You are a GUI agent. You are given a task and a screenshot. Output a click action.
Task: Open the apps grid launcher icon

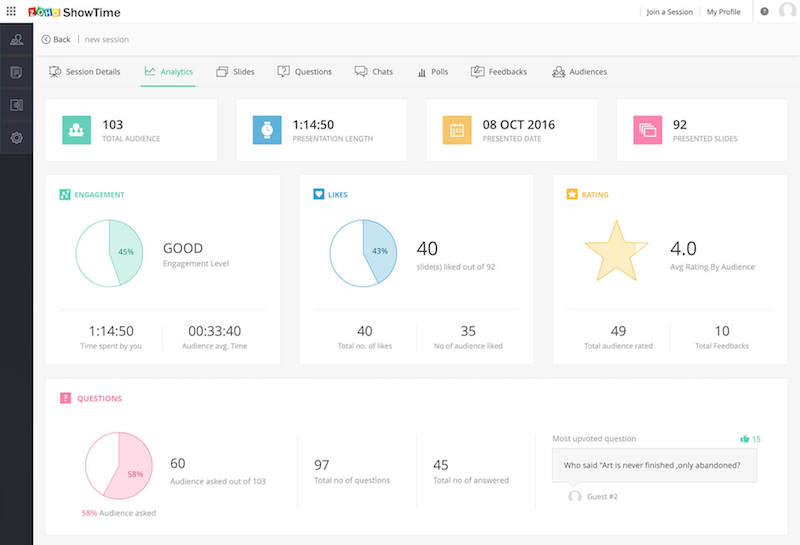[x=11, y=11]
